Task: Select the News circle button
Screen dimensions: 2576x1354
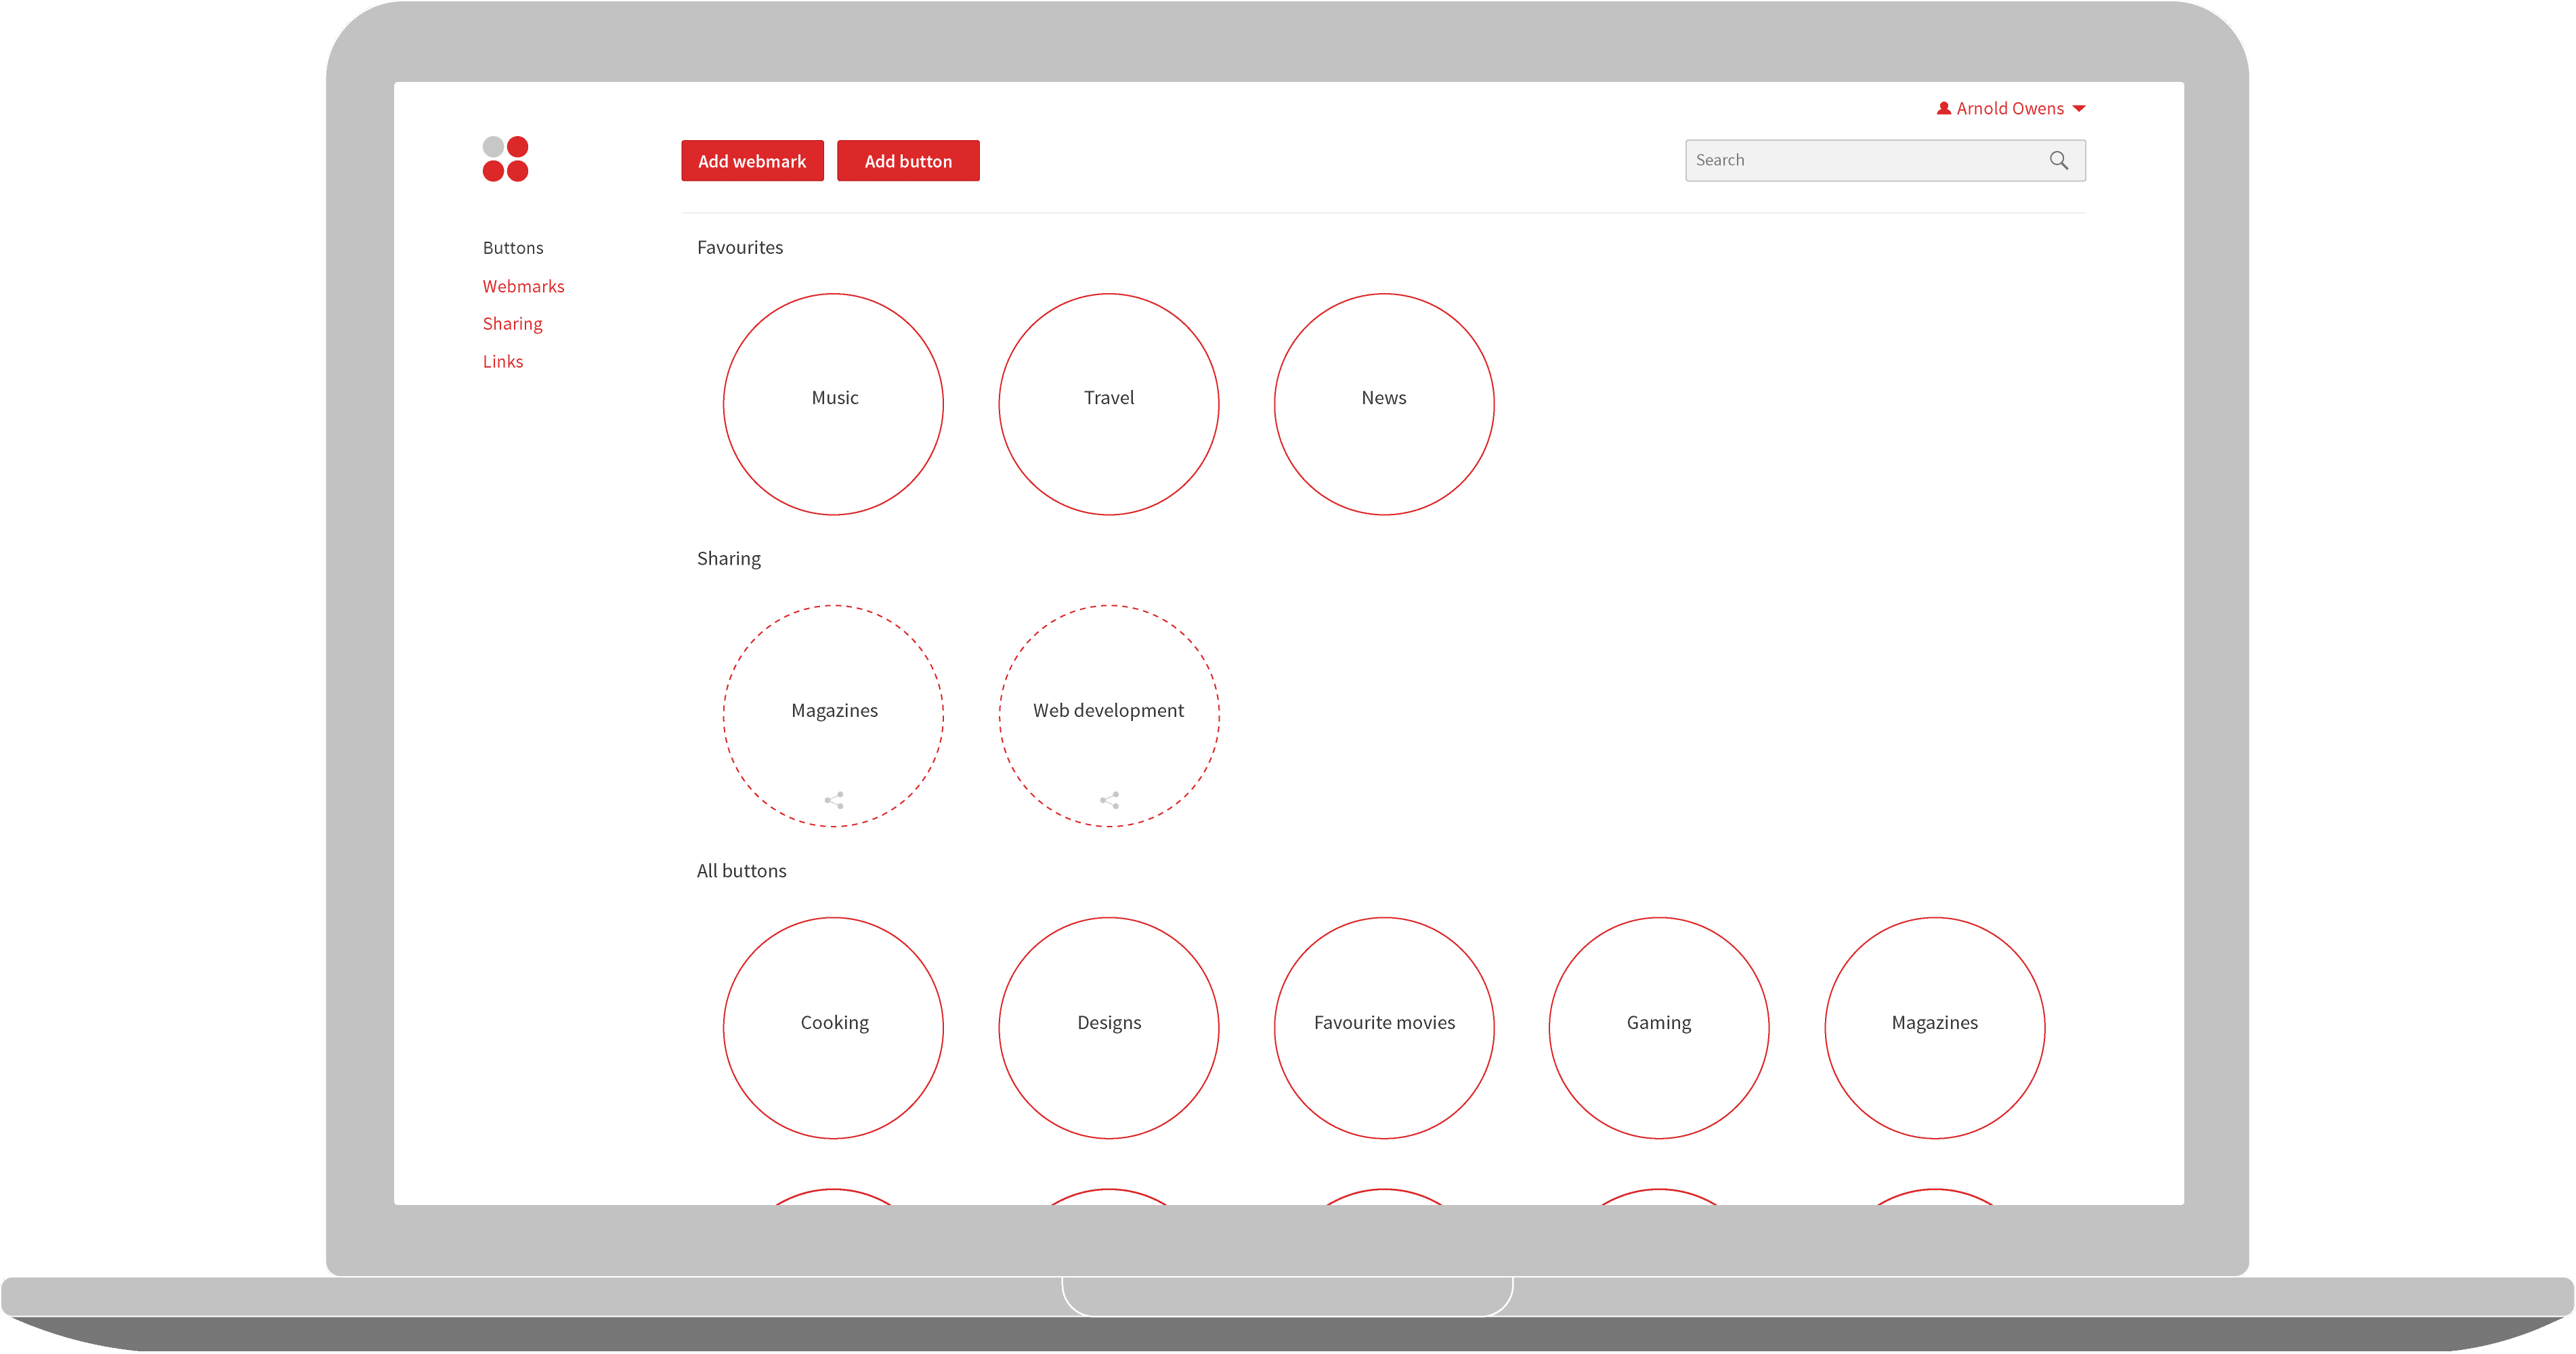Action: (1384, 404)
